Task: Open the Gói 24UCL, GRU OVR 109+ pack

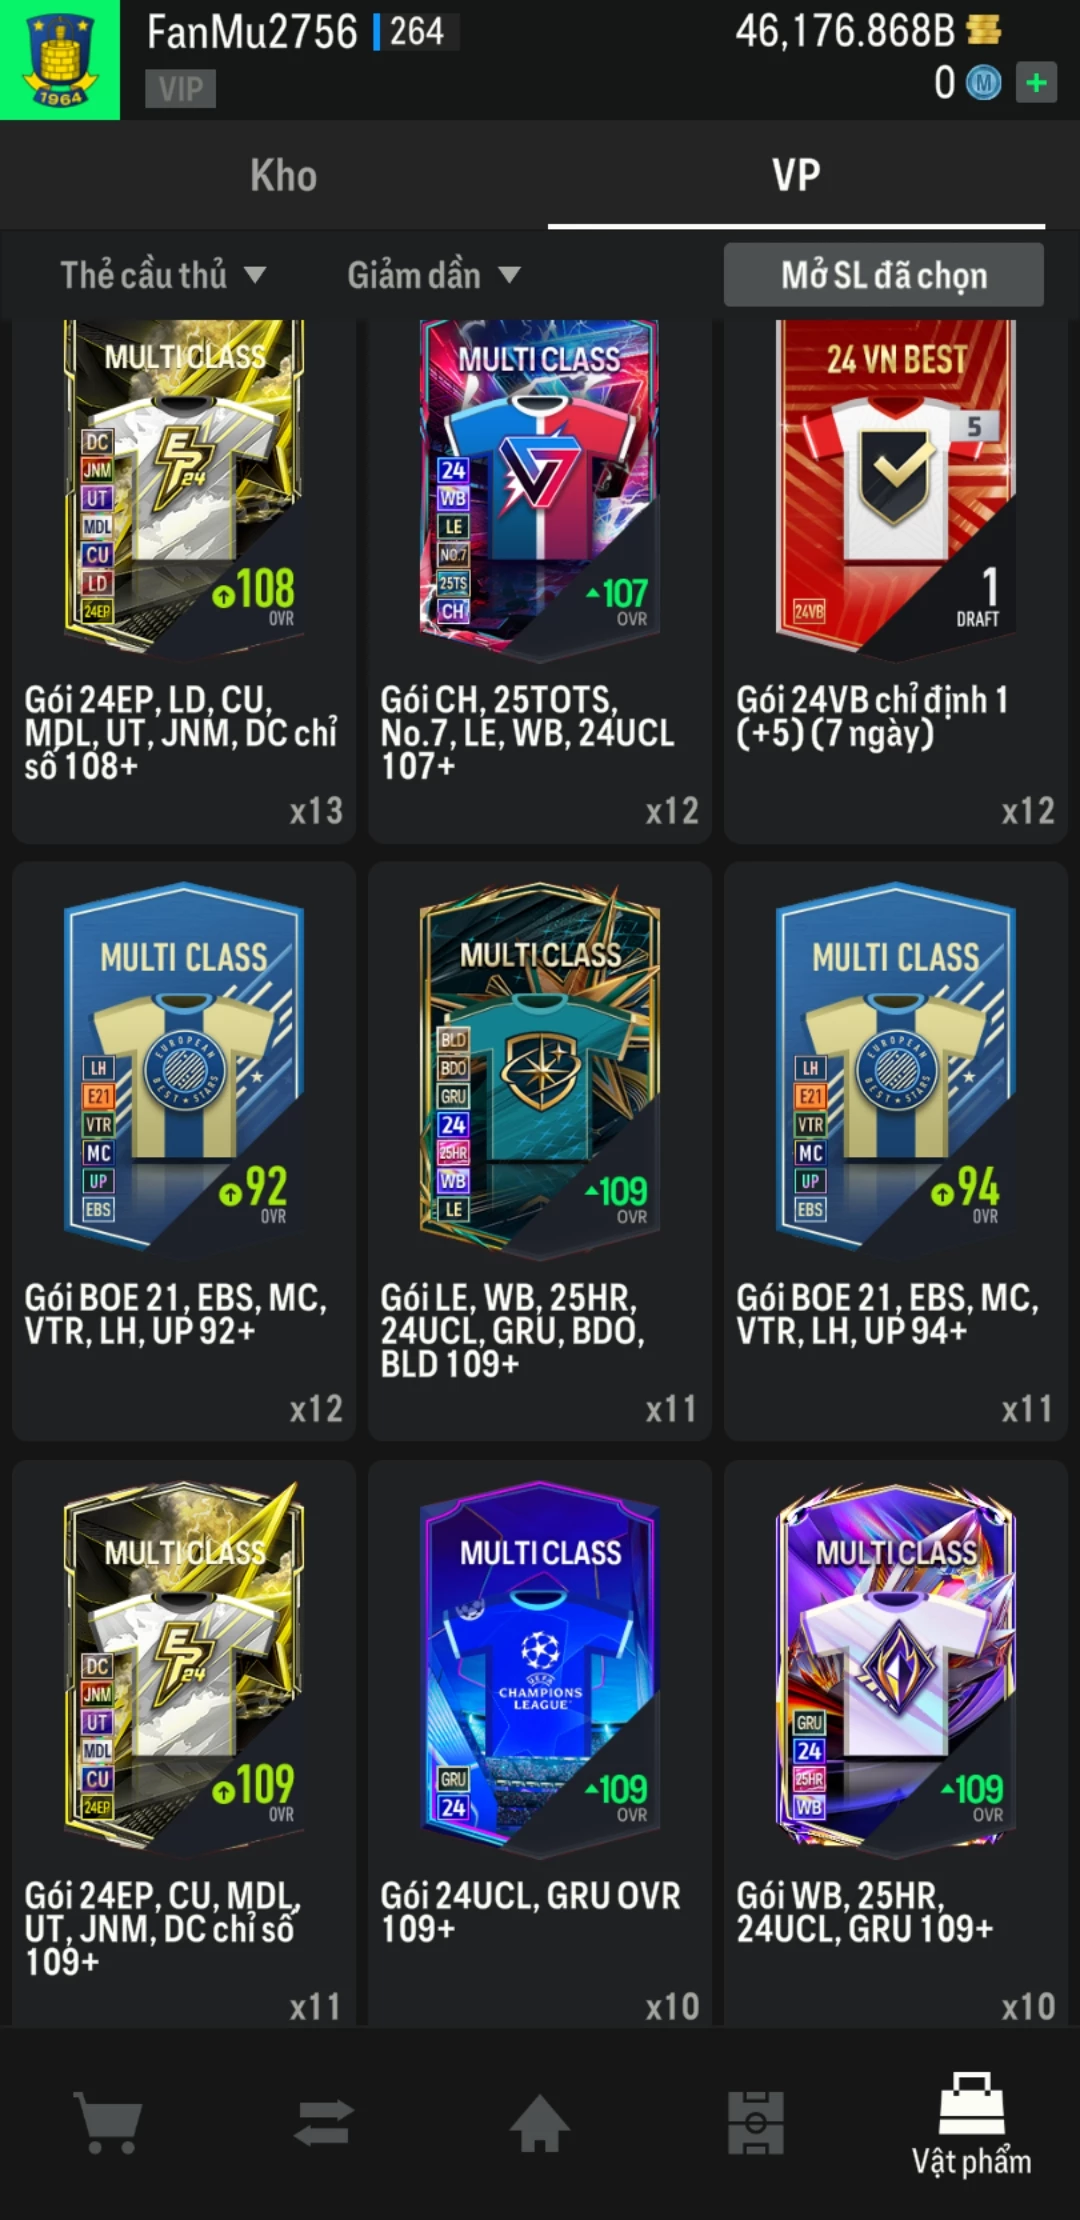Action: tap(540, 1742)
